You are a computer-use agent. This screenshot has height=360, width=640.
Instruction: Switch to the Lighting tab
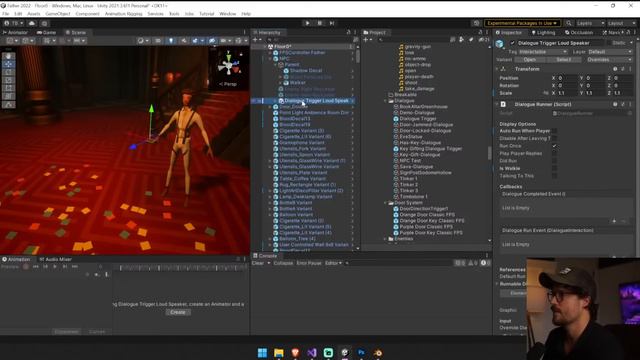[543, 32]
